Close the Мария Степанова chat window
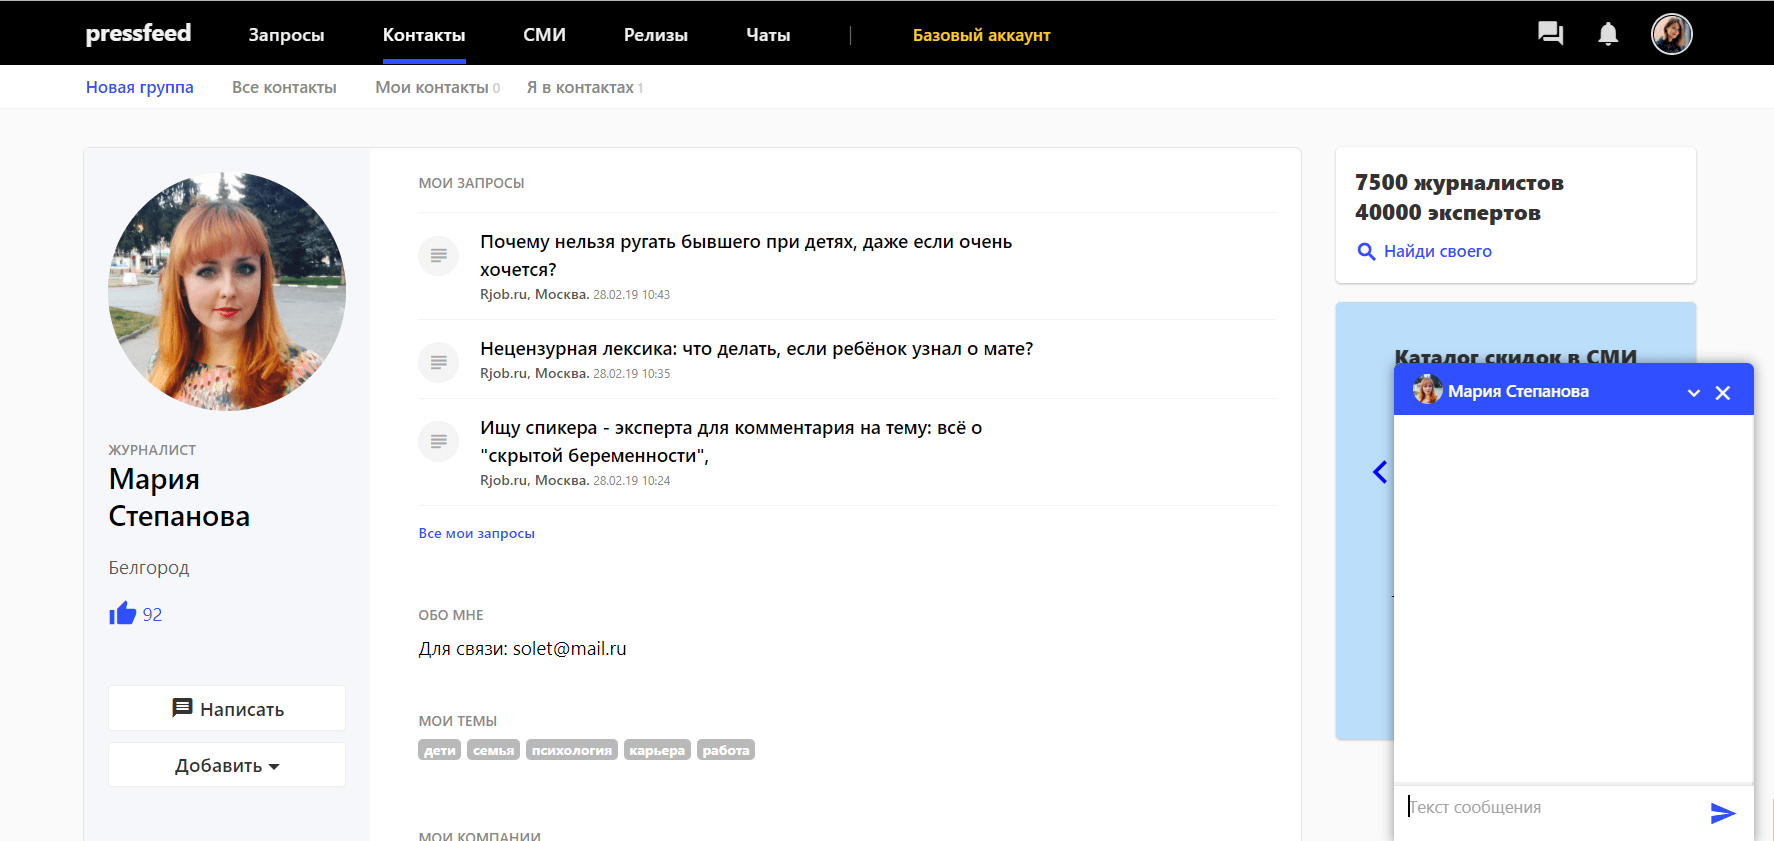 [x=1722, y=393]
